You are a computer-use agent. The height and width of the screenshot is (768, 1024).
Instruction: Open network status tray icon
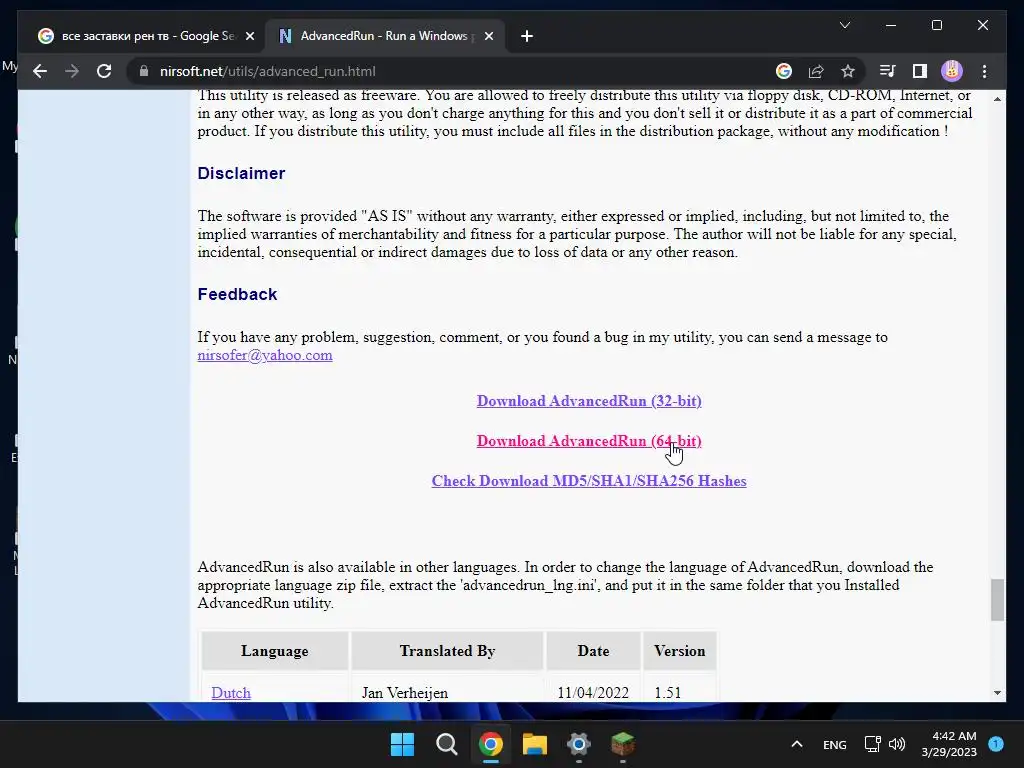872,744
